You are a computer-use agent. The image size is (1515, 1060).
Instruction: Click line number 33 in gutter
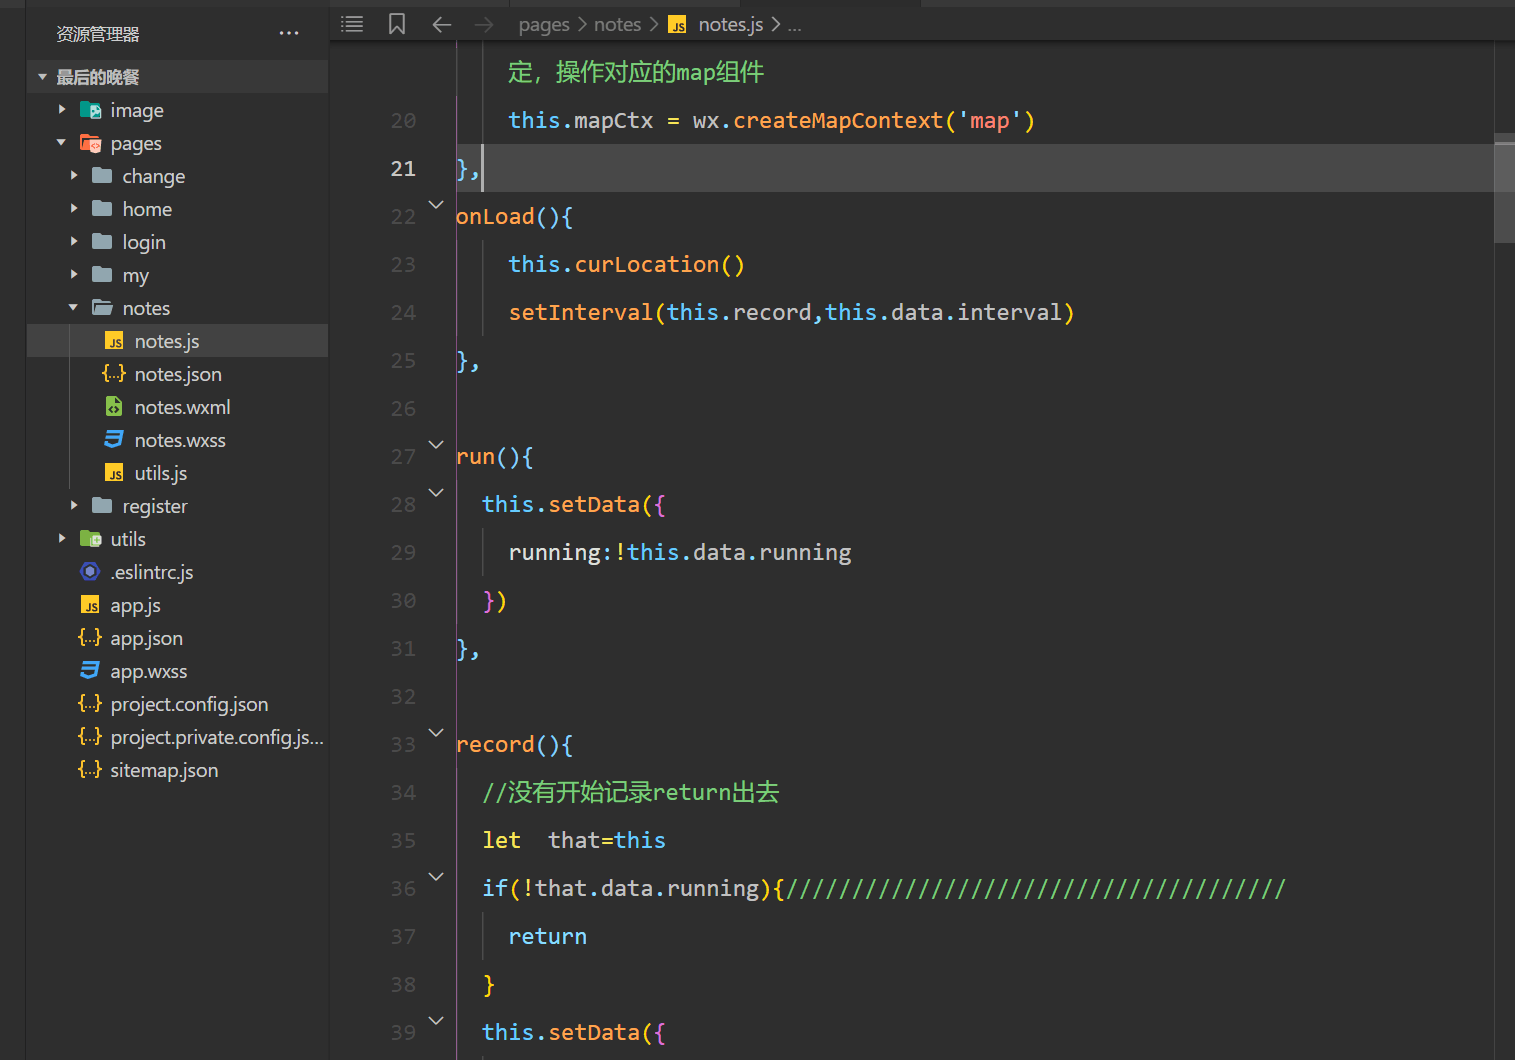pyautogui.click(x=403, y=745)
